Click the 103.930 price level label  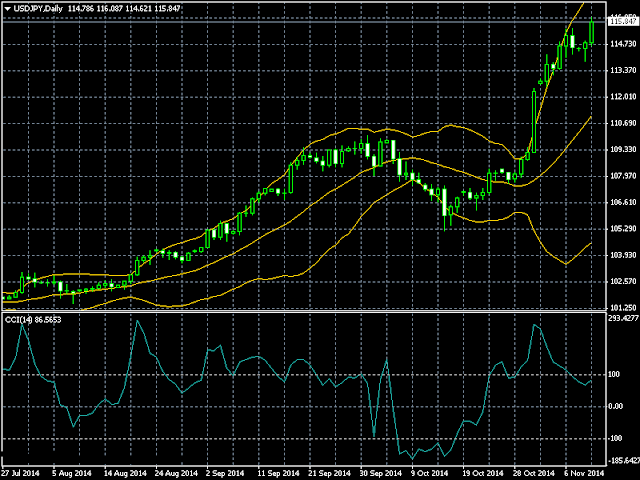pos(623,256)
